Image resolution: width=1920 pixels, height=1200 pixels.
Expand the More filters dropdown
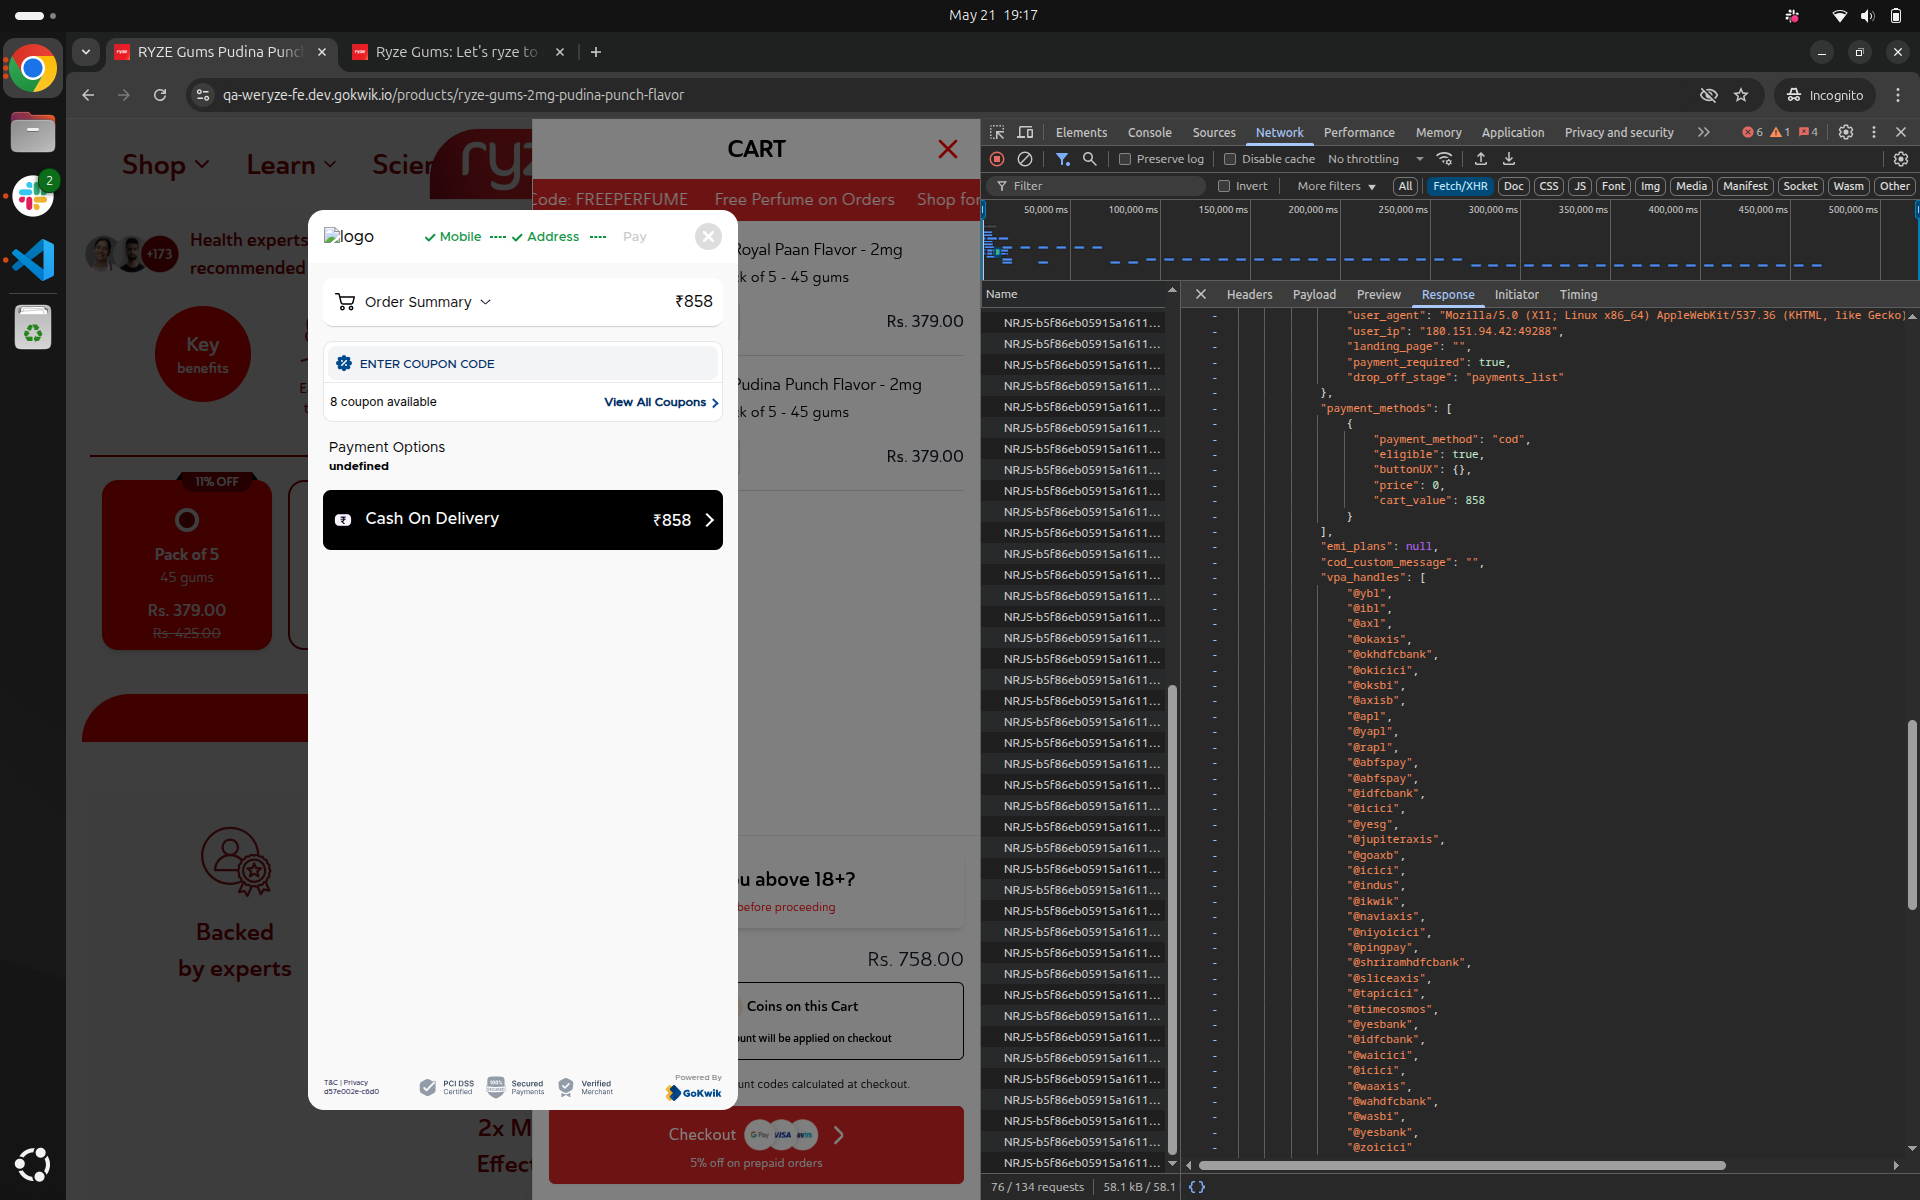(1334, 186)
